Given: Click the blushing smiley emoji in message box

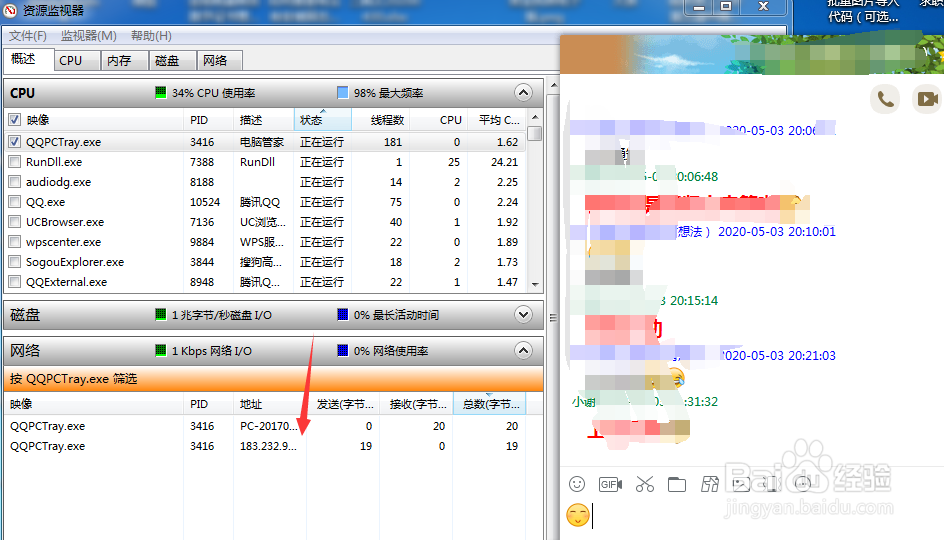Looking at the screenshot, I should pyautogui.click(x=578, y=515).
